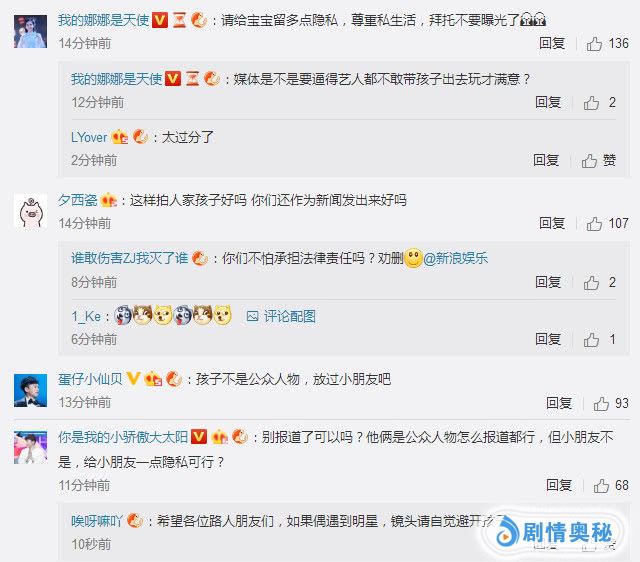Click thumbs-up on LYover's reply

tap(589, 161)
